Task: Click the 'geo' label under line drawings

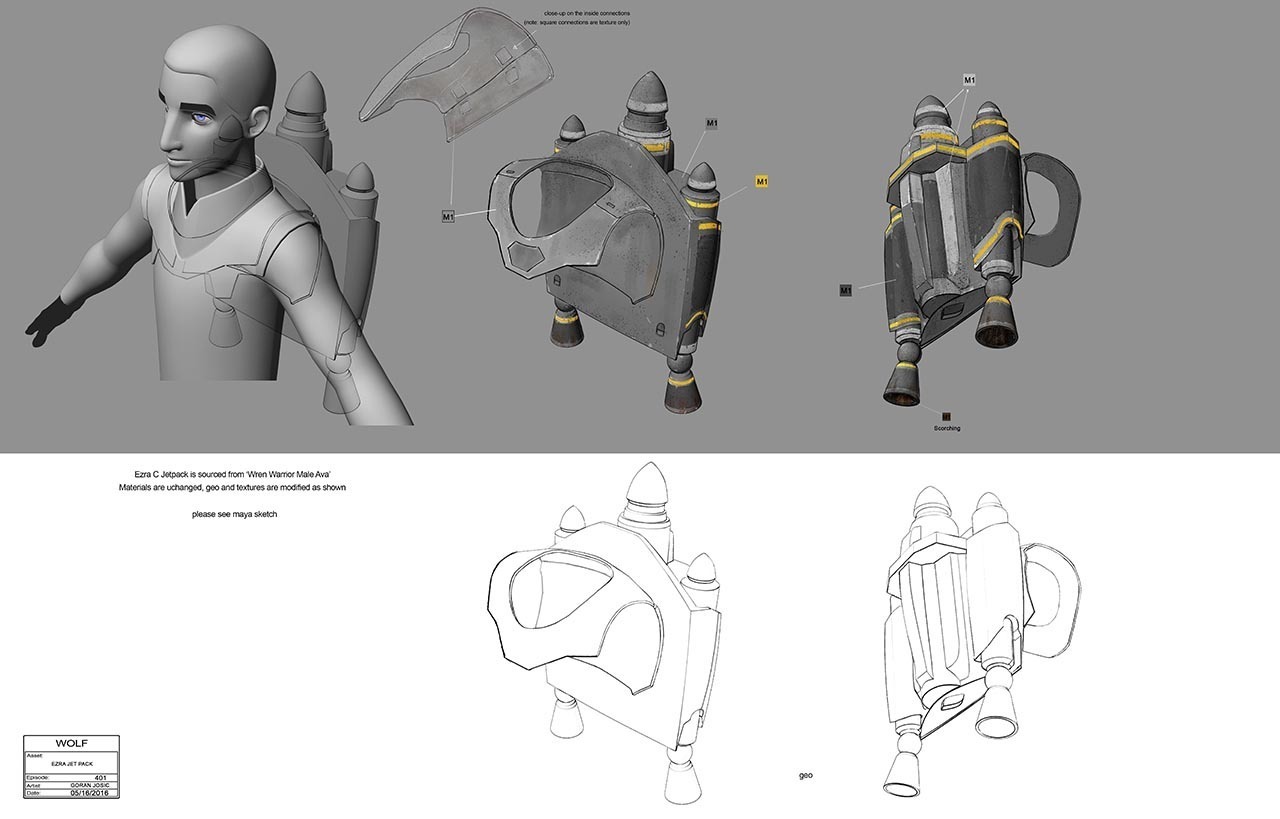Action: click(806, 775)
